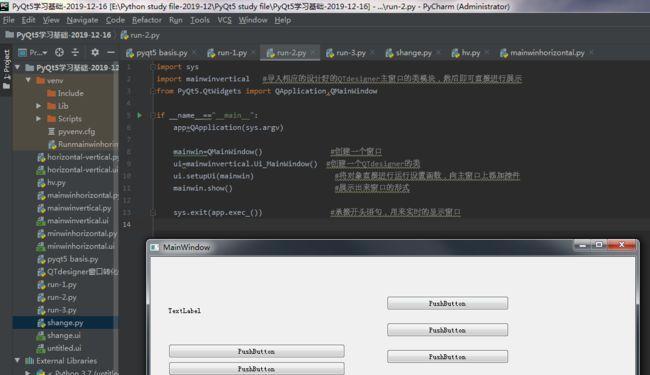Switch to hv.py editor tab
This screenshot has width=650, height=375.
pyautogui.click(x=471, y=53)
